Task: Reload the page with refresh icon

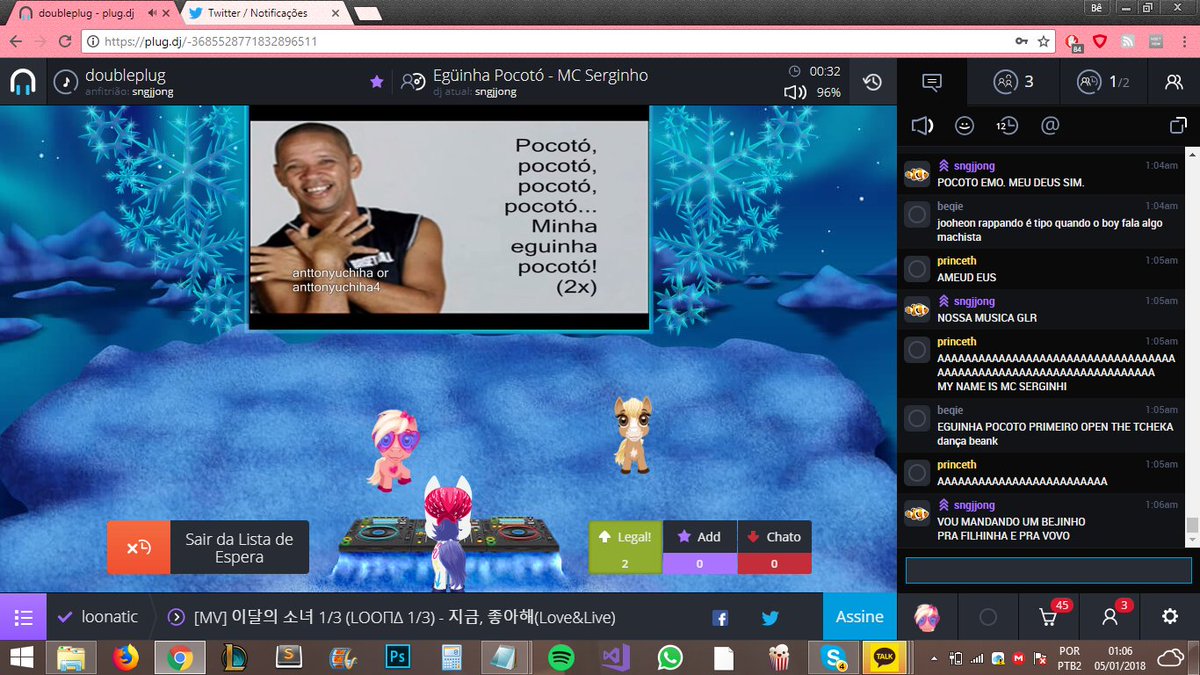Action: 65,41
